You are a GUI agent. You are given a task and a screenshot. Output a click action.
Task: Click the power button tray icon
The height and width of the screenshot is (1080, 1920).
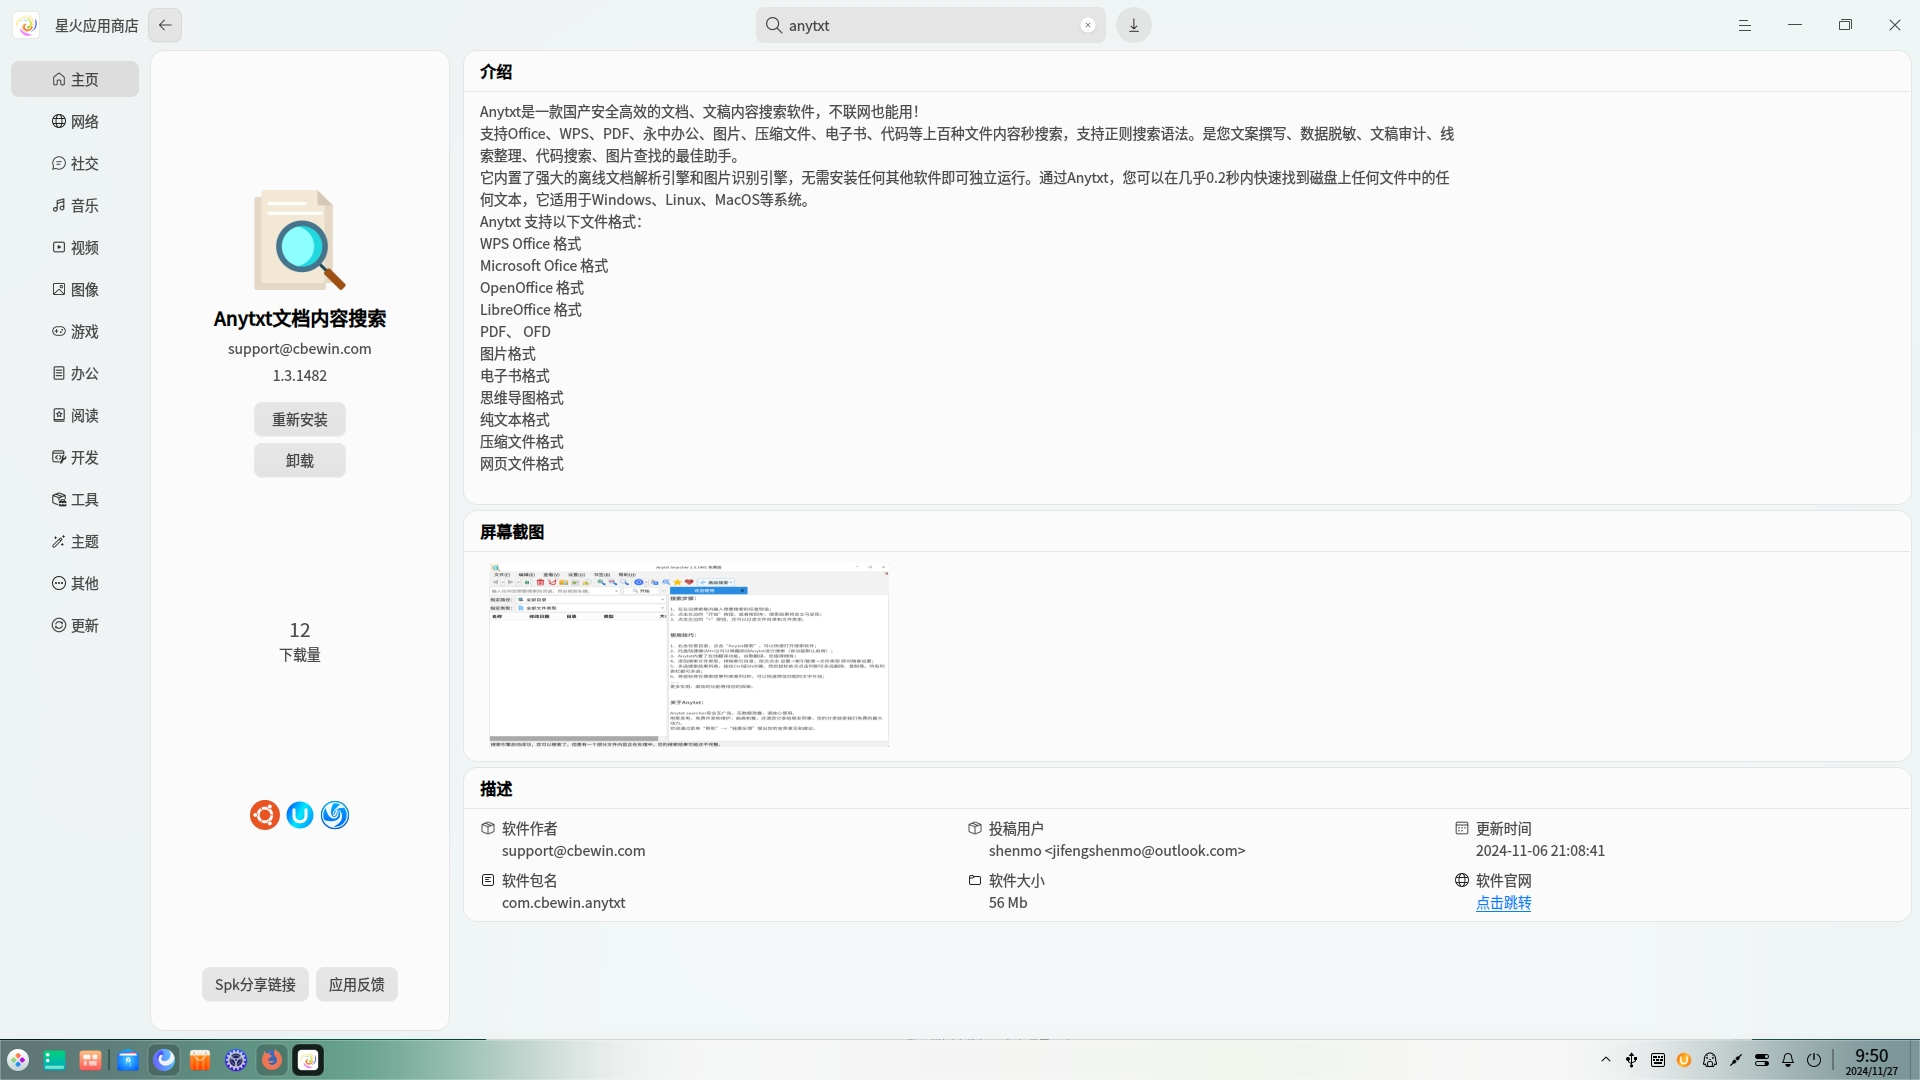(x=1814, y=1060)
